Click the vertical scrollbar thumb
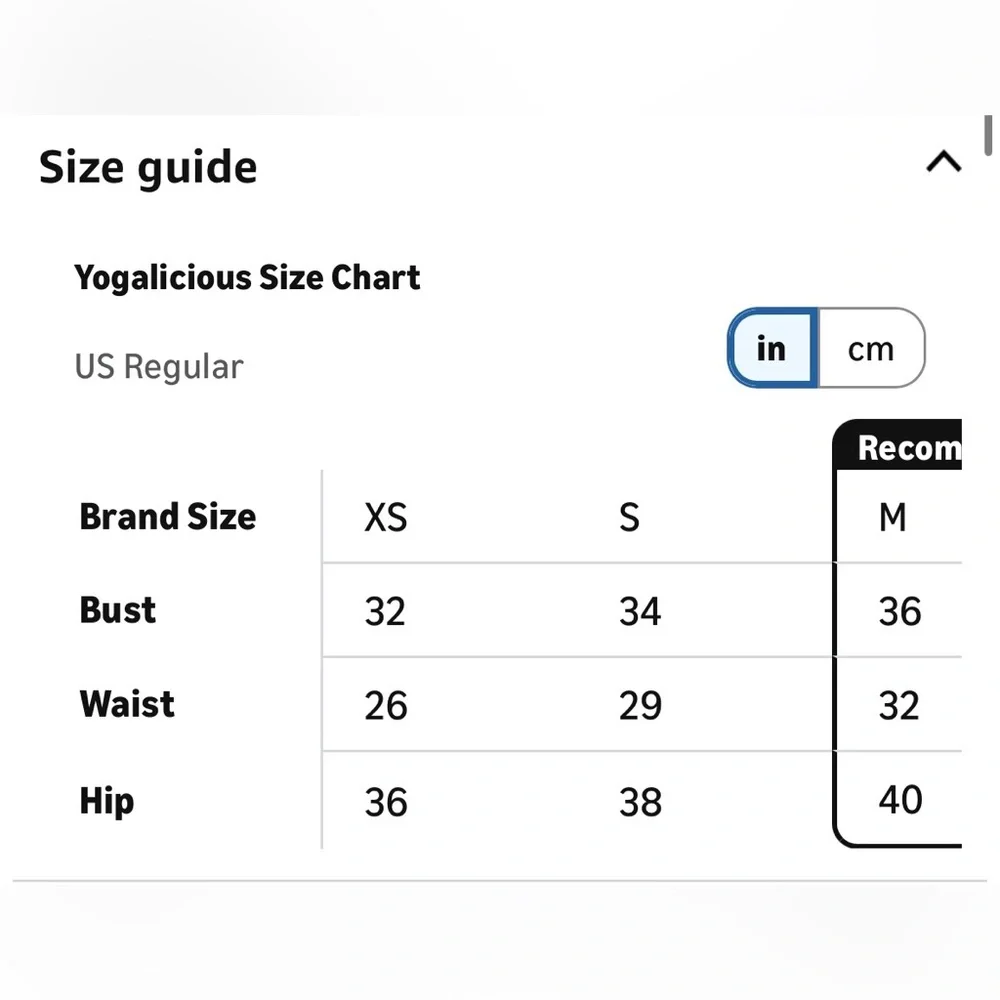The image size is (1000, 1000). coord(988,136)
